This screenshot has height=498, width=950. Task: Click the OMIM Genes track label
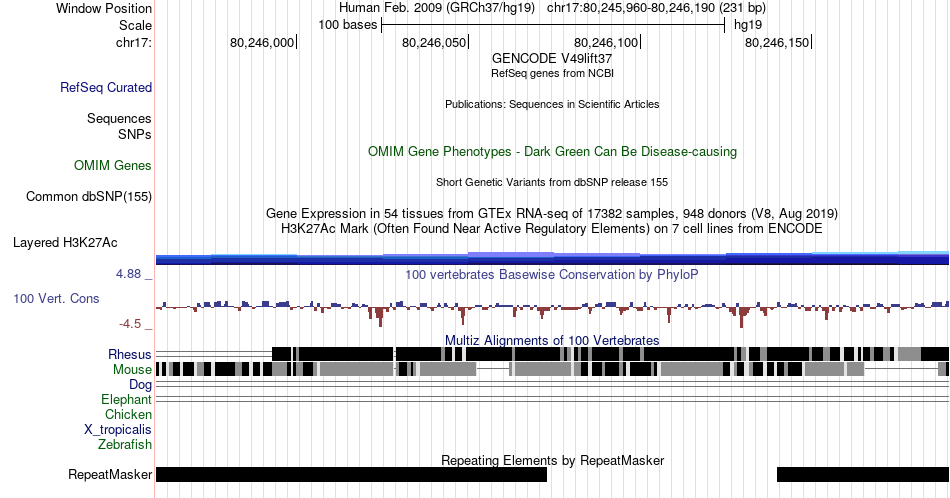(113, 165)
